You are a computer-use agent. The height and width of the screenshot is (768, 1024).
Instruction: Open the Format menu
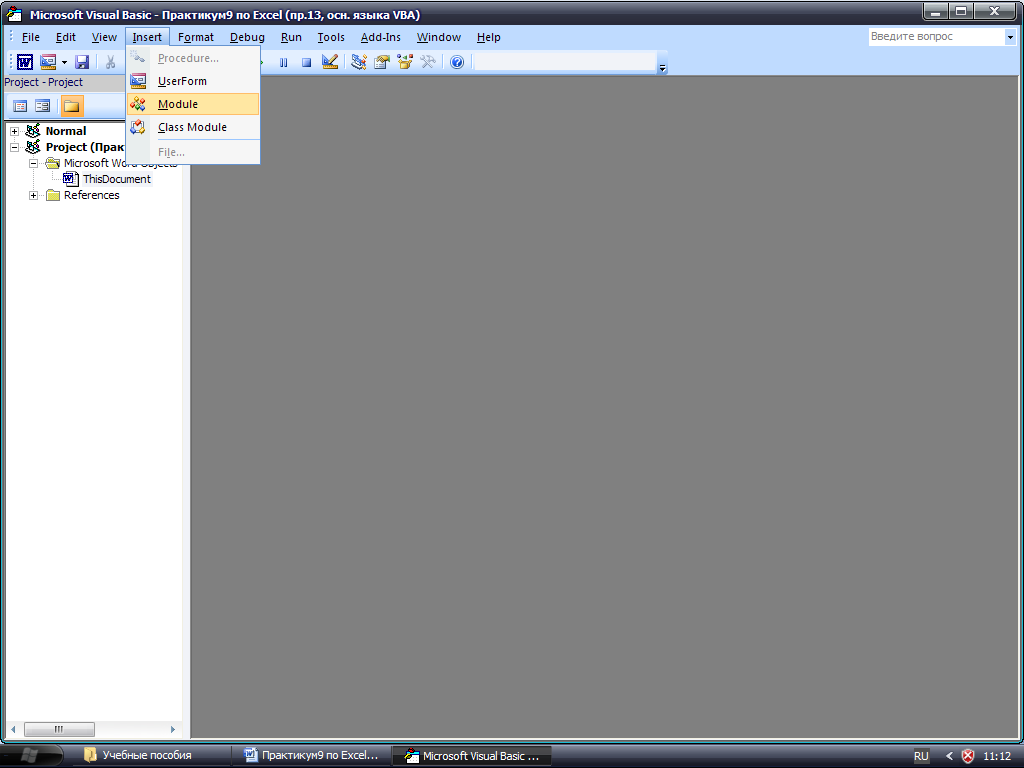pyautogui.click(x=196, y=37)
